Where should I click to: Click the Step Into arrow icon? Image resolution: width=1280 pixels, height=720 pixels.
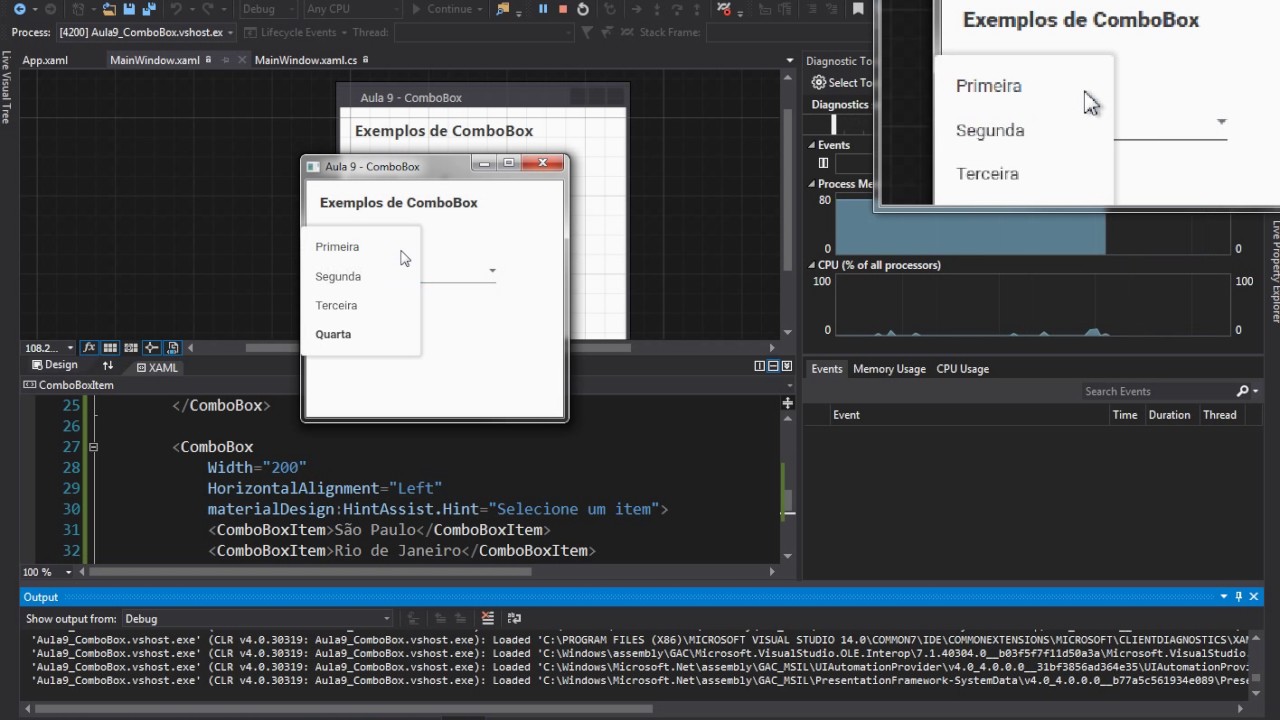click(657, 9)
